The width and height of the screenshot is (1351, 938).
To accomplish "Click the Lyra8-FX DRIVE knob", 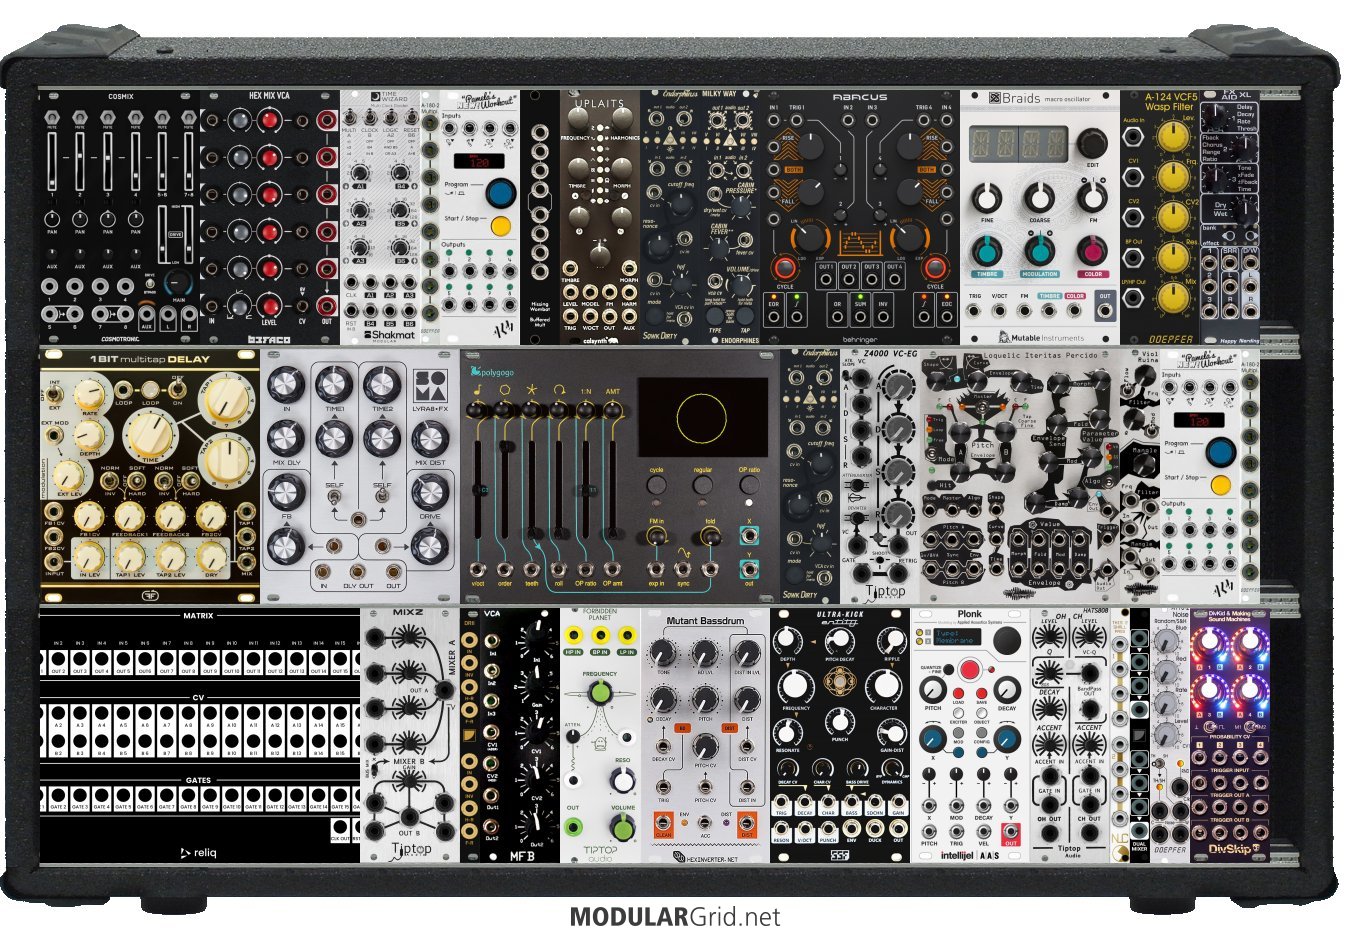I will (430, 491).
